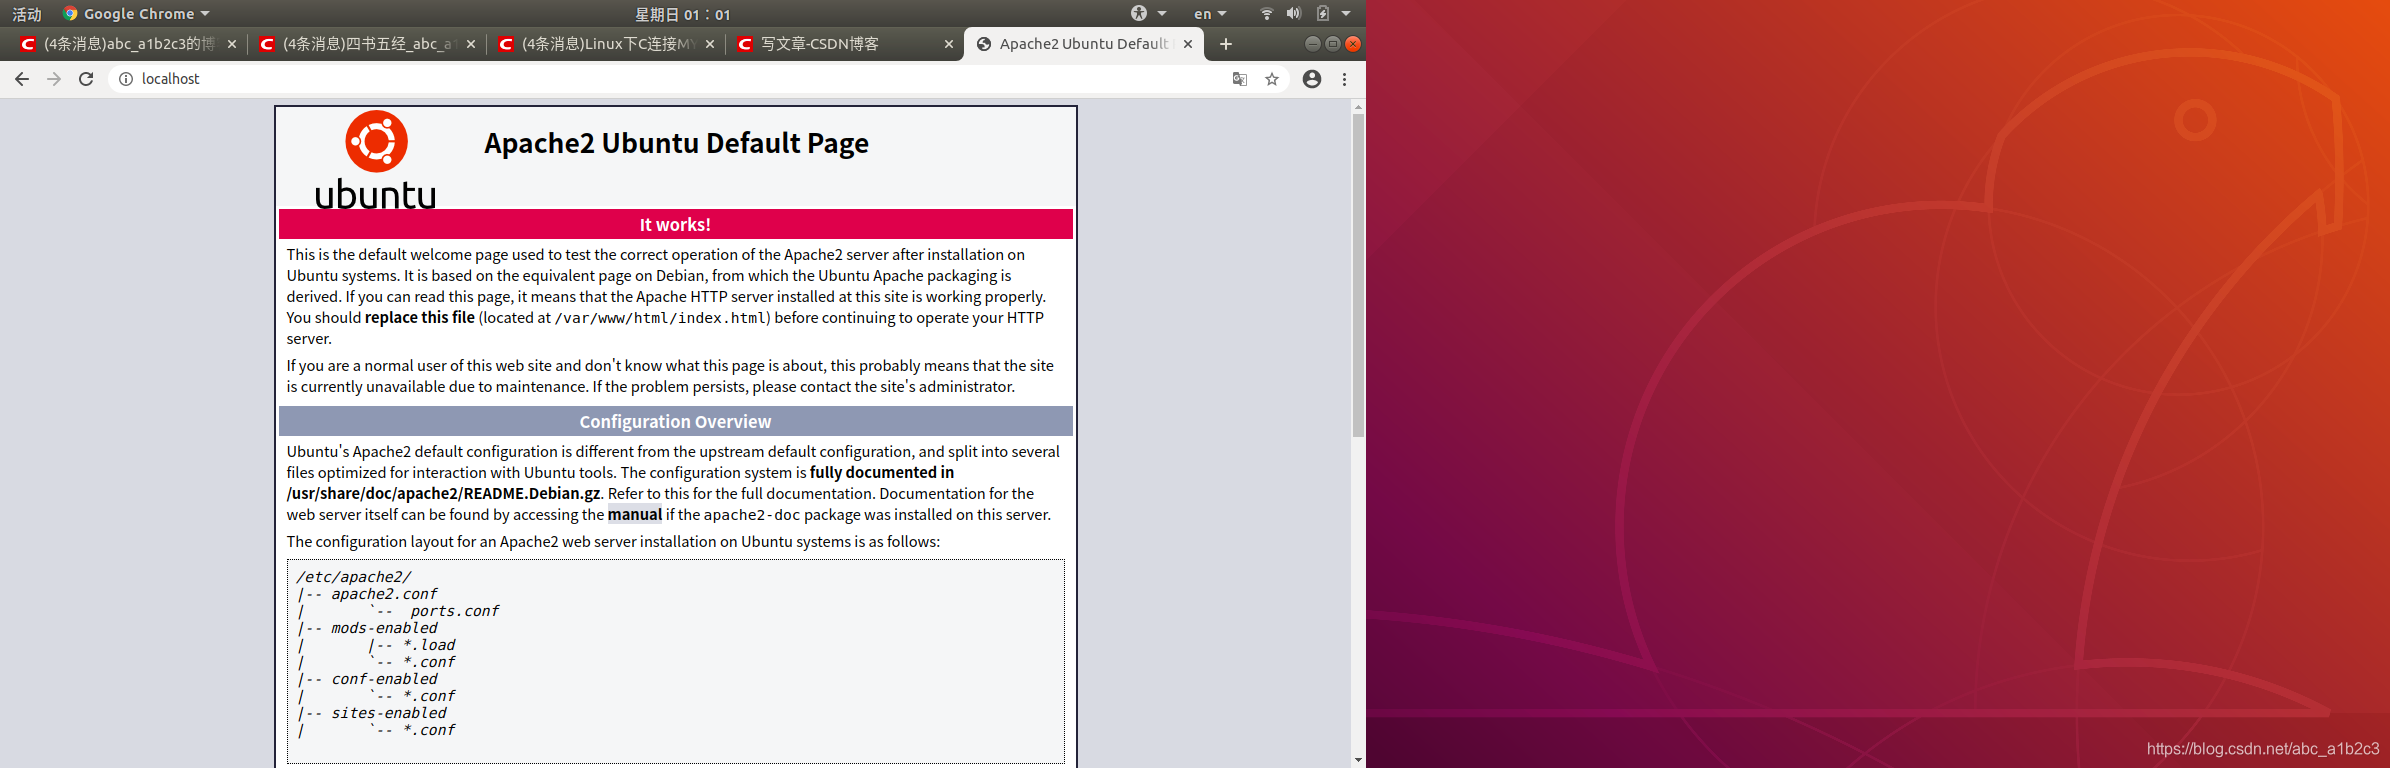The image size is (2390, 768).
Task: Click the It works! banner
Action: [x=676, y=224]
